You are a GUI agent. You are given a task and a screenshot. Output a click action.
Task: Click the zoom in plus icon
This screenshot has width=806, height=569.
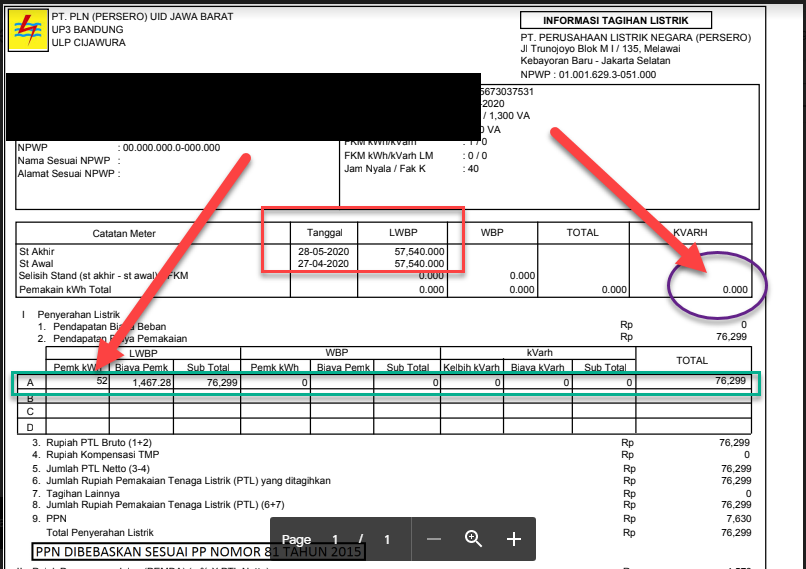click(514, 539)
